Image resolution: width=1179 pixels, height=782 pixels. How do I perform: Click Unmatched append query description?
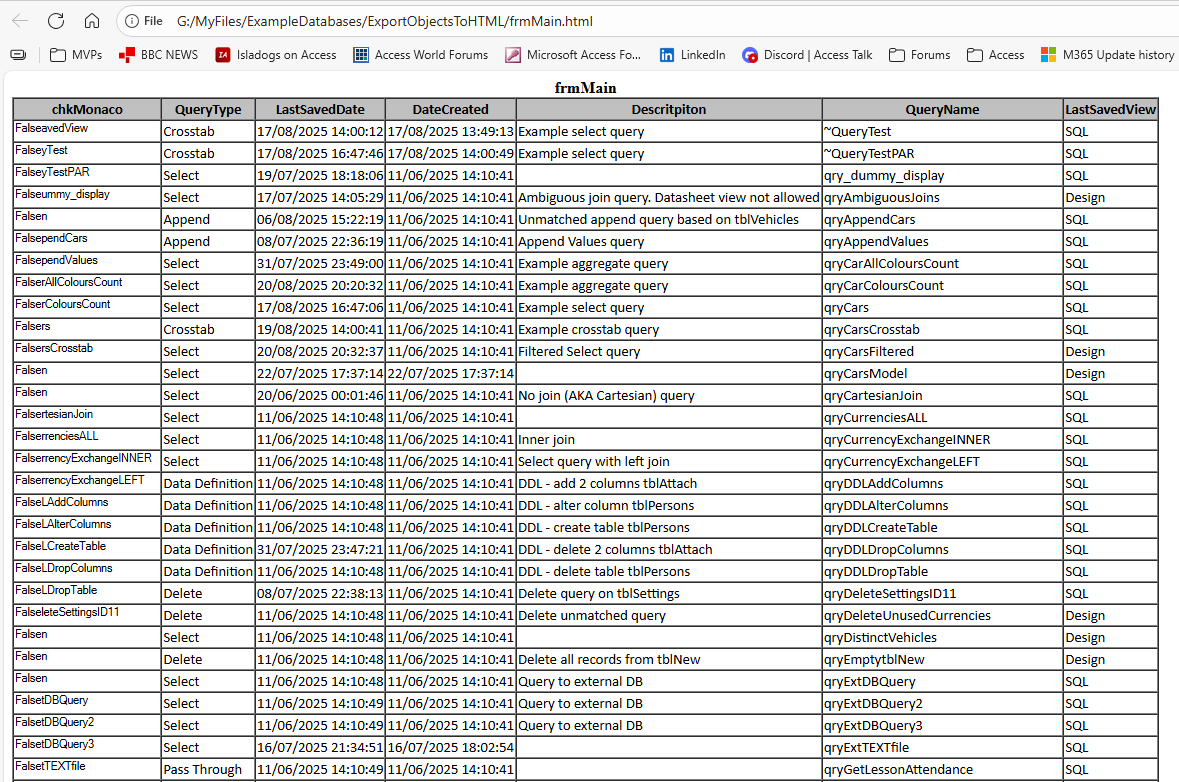click(669, 220)
